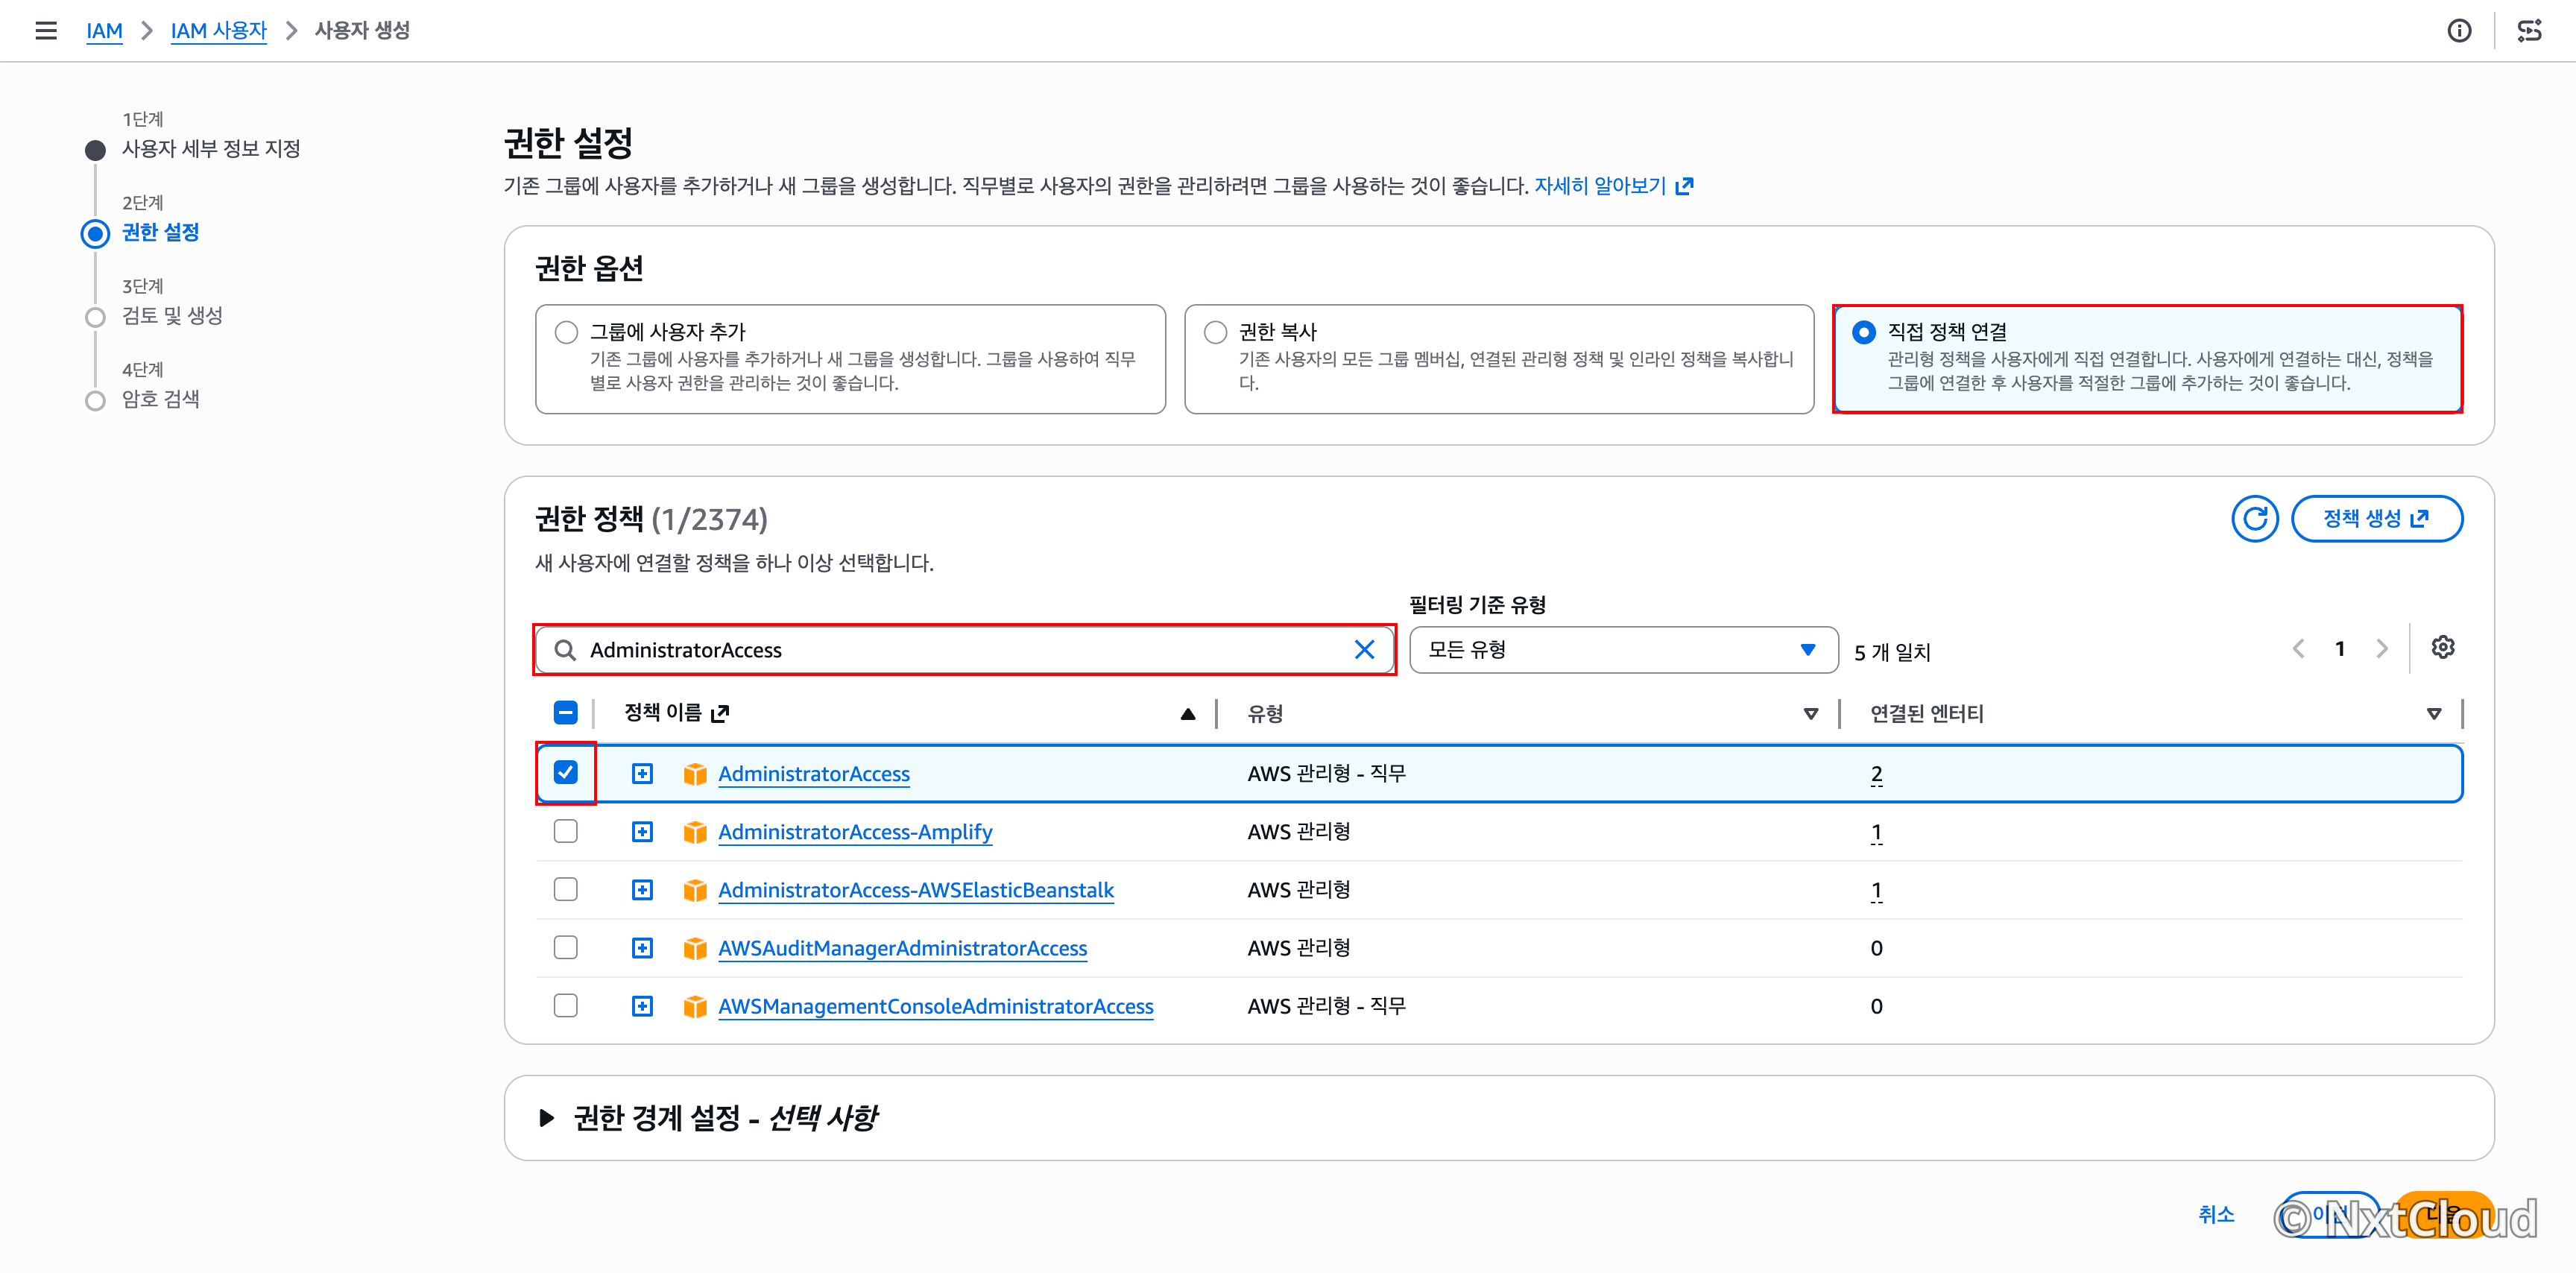
Task: Click the AWSAuditManagerAdministratorAccess policy cube icon
Action: pos(695,948)
